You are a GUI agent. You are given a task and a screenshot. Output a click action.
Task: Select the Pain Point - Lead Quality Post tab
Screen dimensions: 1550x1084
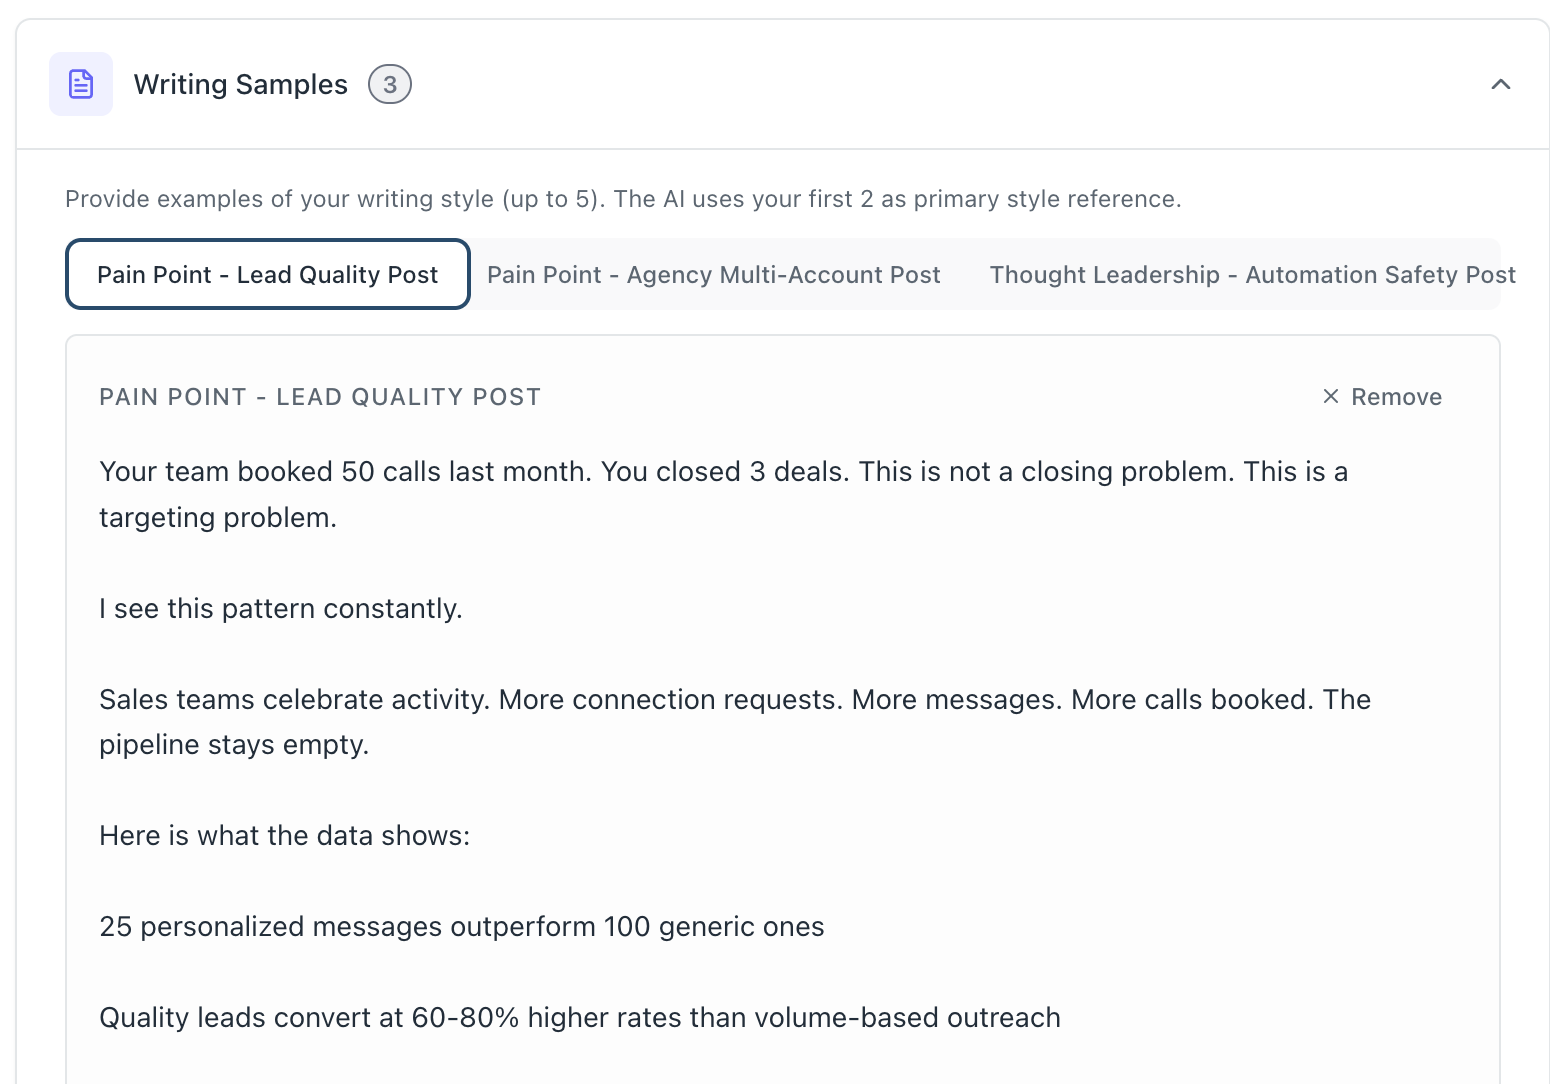coord(268,275)
